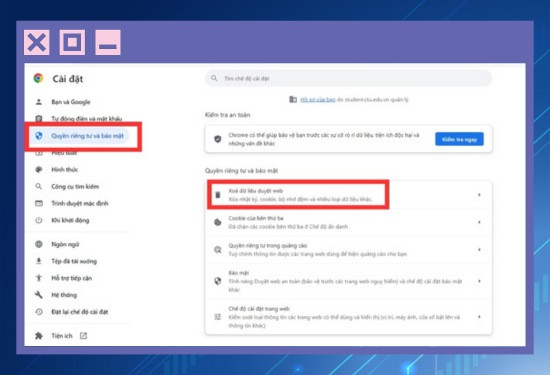The height and width of the screenshot is (375, 550).
Task: Expand the Bảo mật row arrow
Action: (x=479, y=281)
